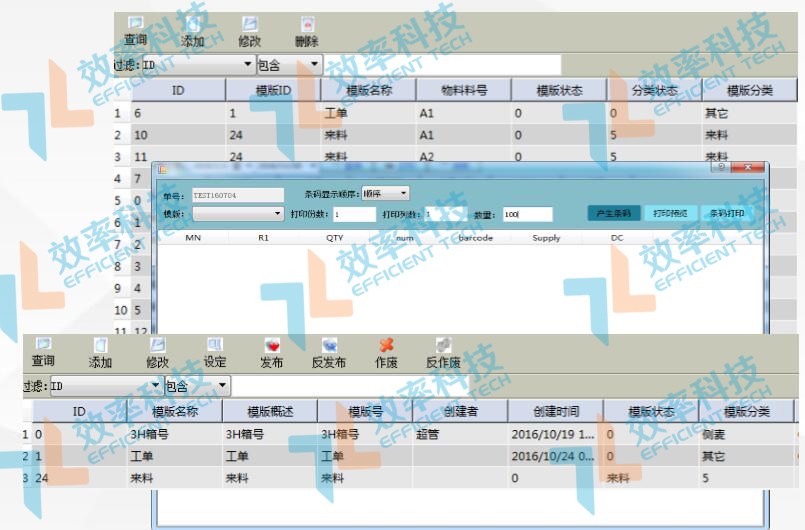Click 查询 (Query) icon in lower toolbar

coord(43,346)
